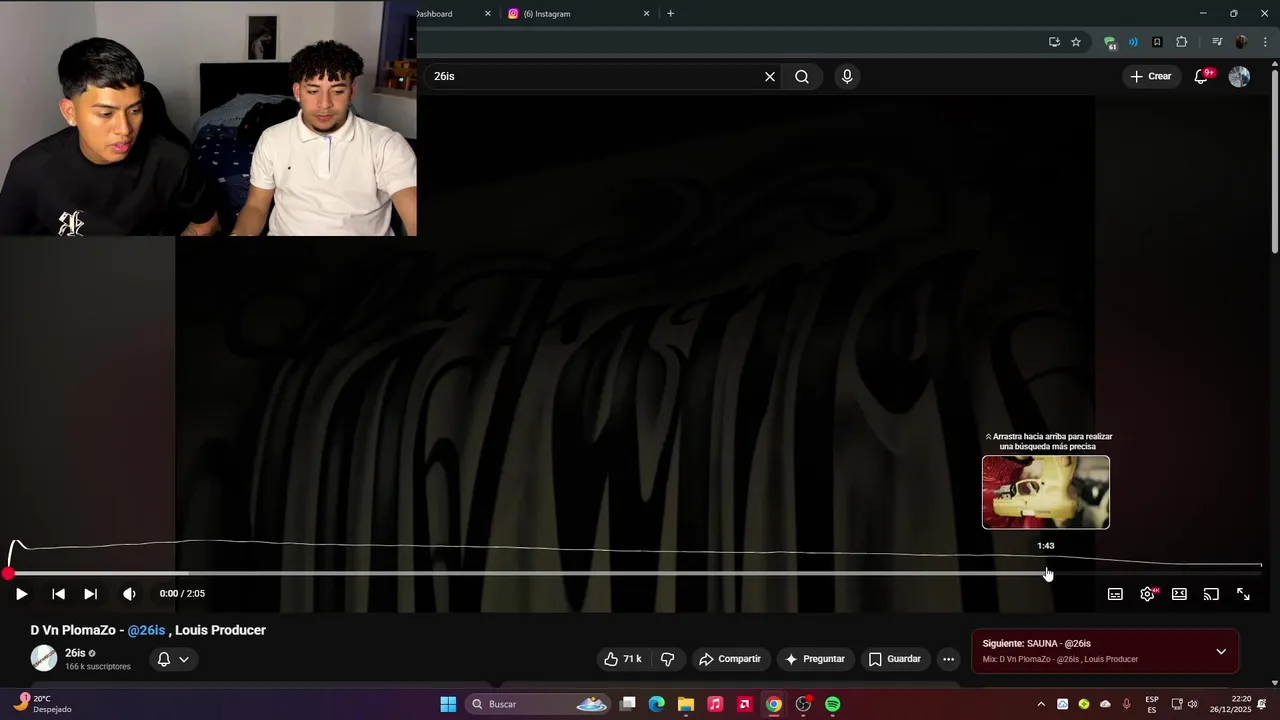1280x720 pixels.
Task: Click the seek preview thumbnail
Action: coord(1046,492)
